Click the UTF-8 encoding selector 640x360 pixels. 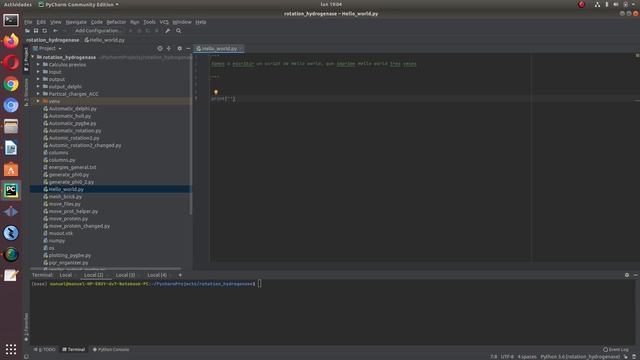507,357
